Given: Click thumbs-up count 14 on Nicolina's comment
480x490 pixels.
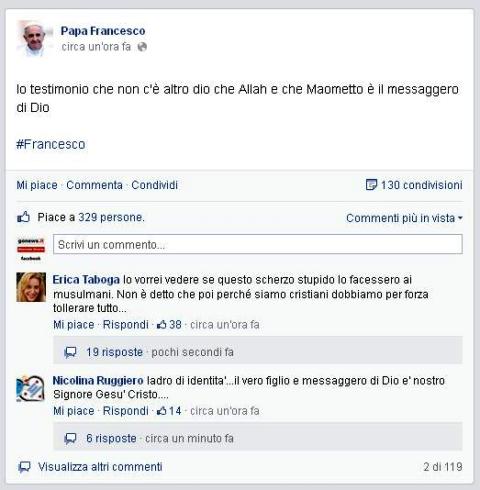Looking at the screenshot, I should [170, 411].
